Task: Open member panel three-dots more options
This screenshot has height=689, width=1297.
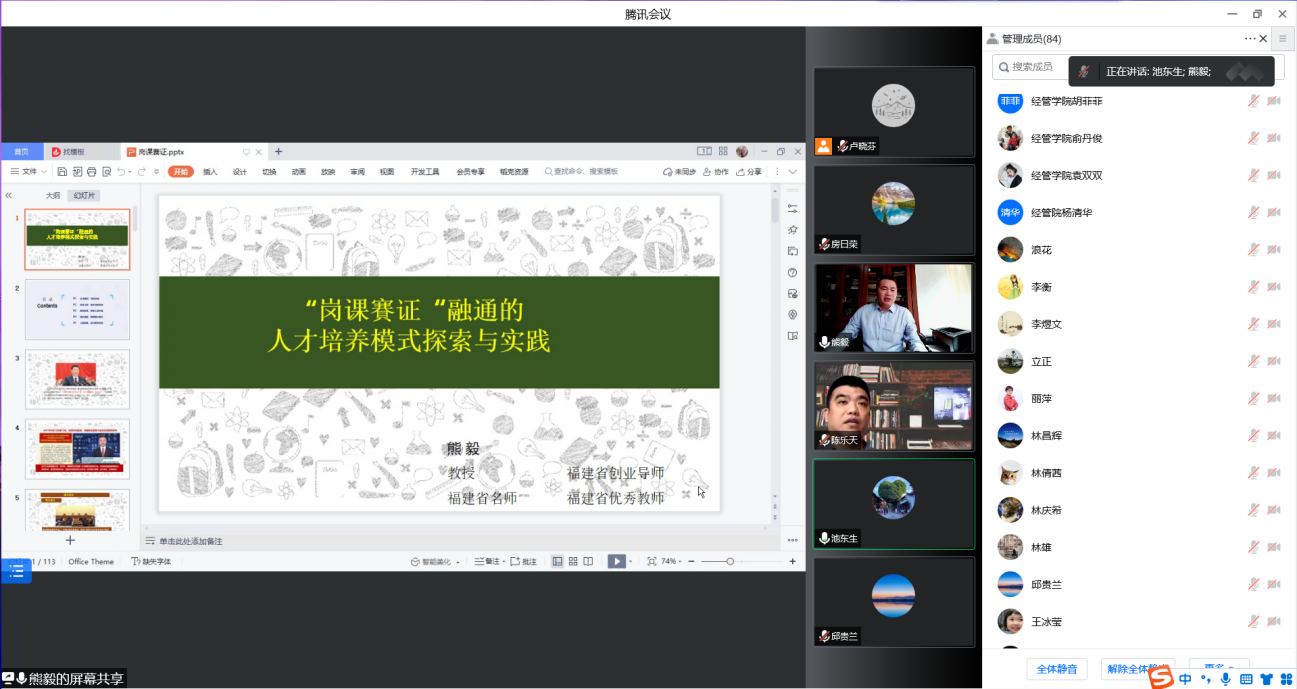Action: pos(1249,39)
